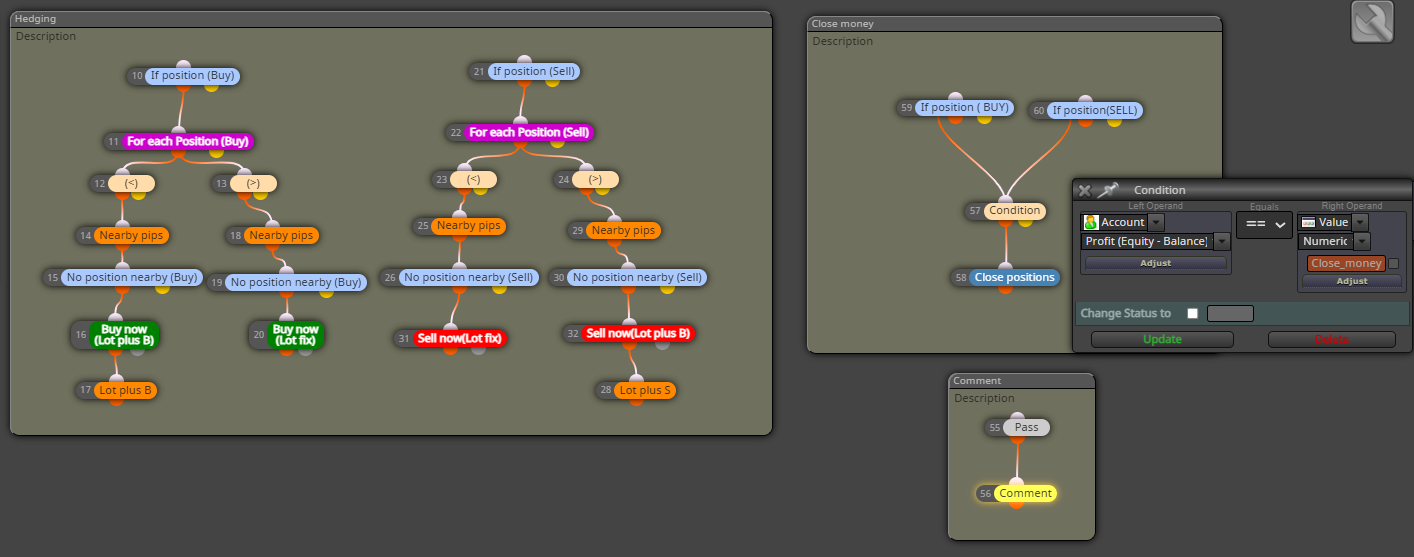Toggle the small checkbox beside Close_money

coord(1393,264)
